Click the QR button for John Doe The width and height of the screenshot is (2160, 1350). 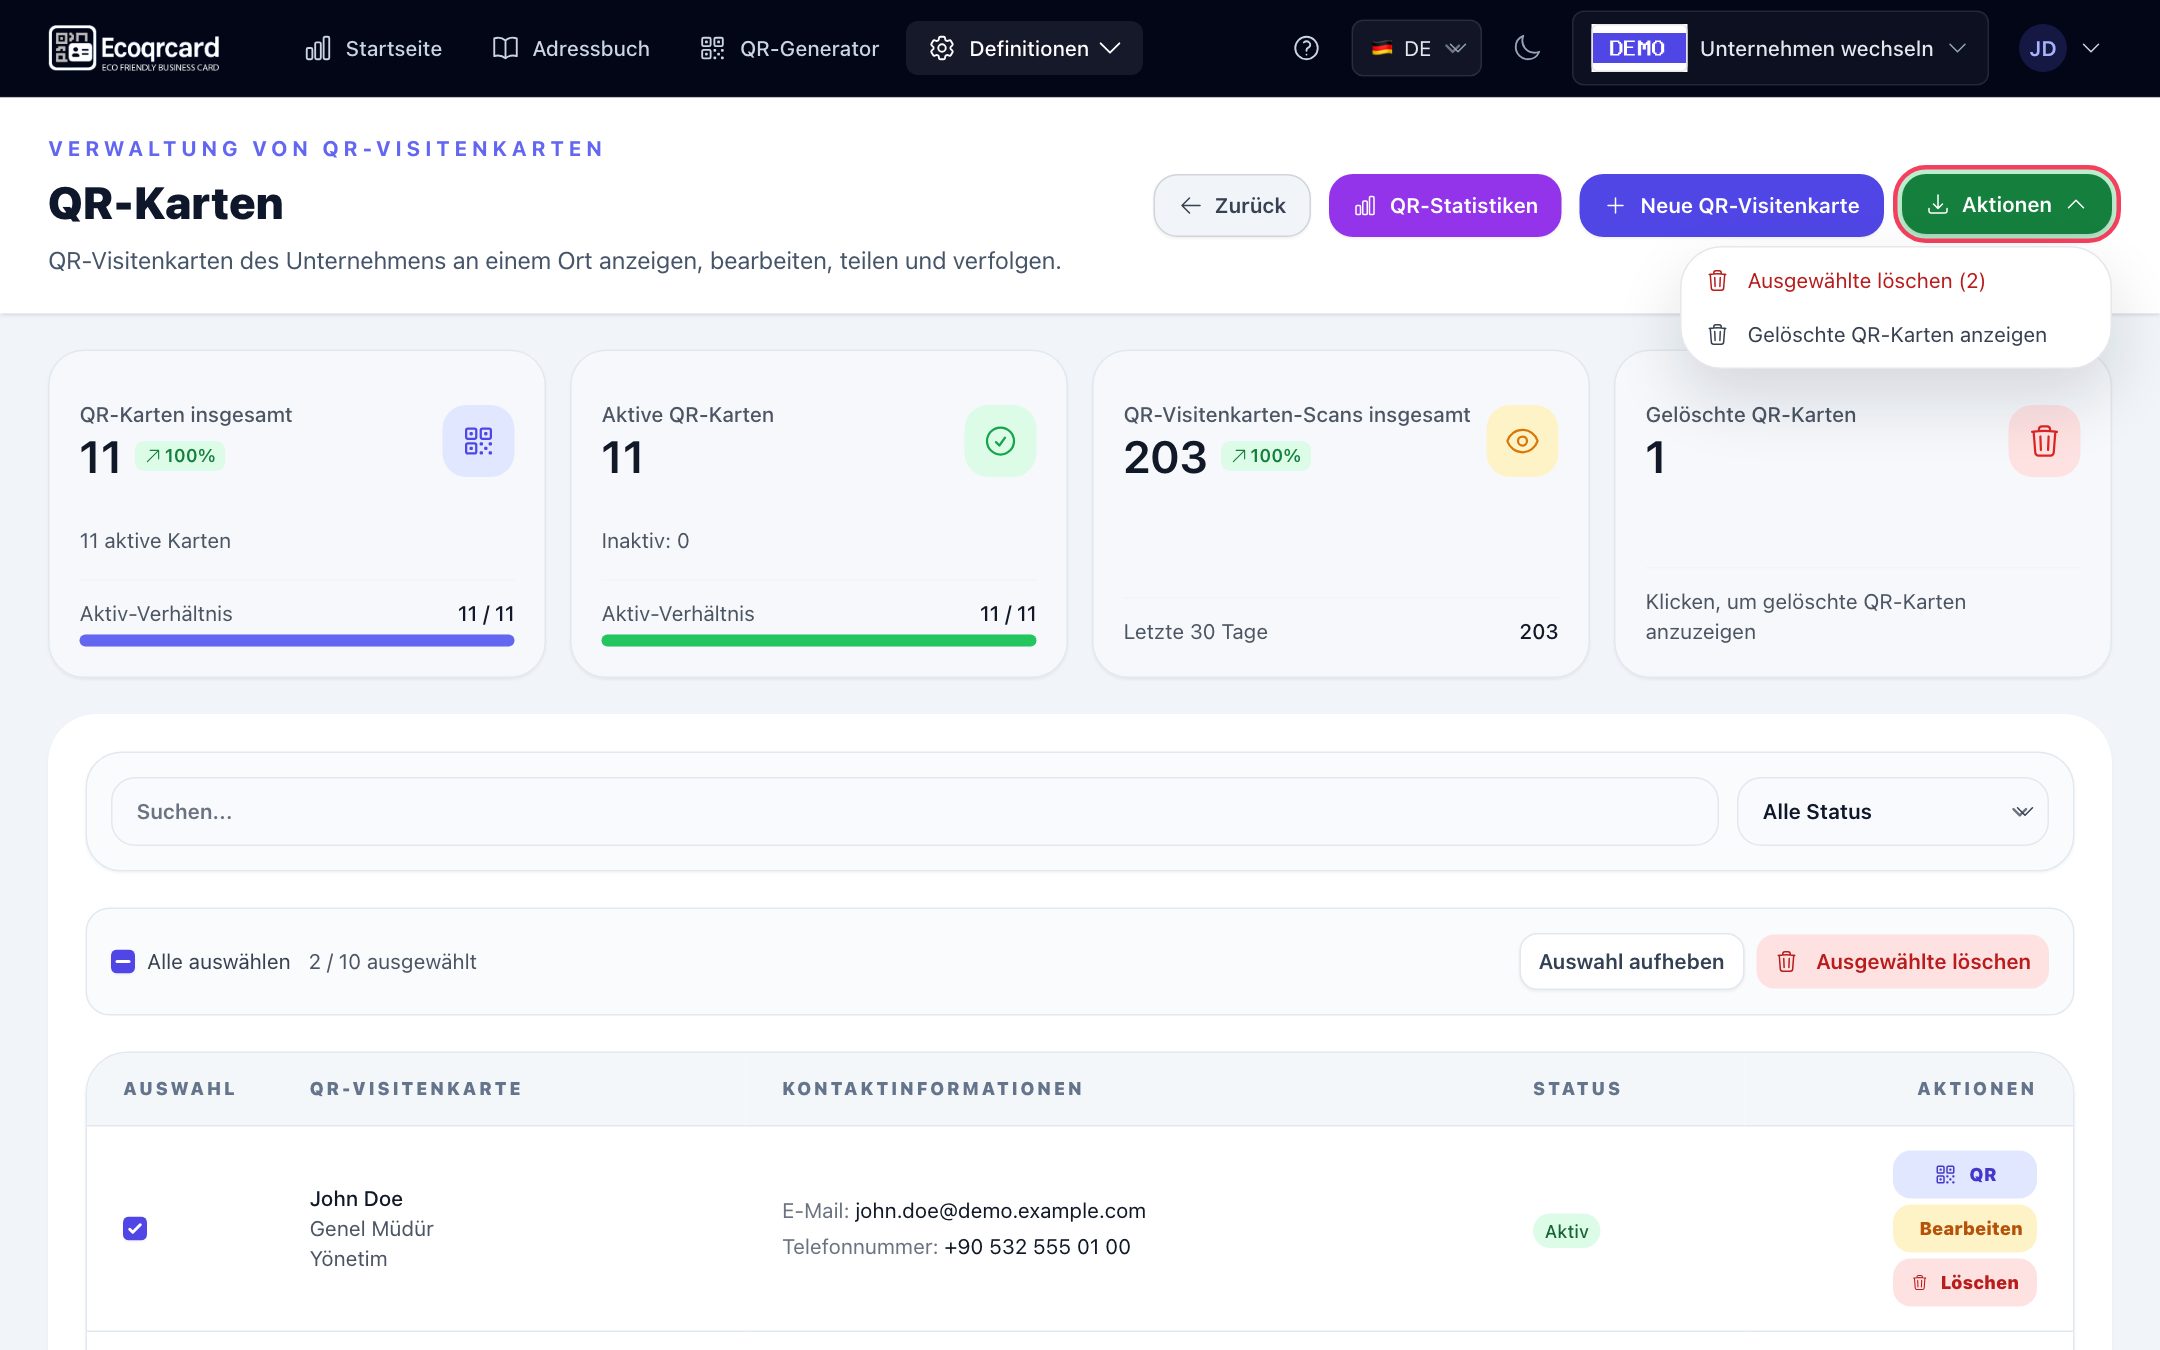point(1964,1175)
